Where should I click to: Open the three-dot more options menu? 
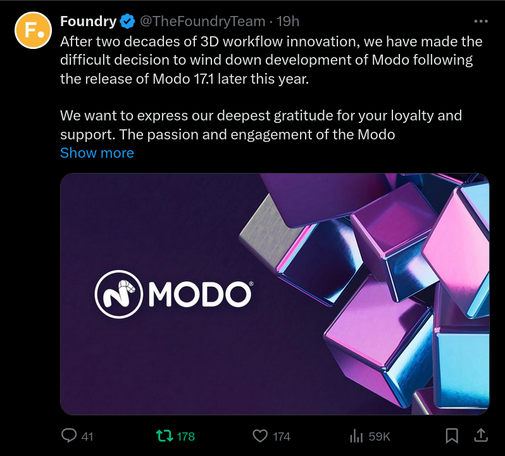click(481, 21)
